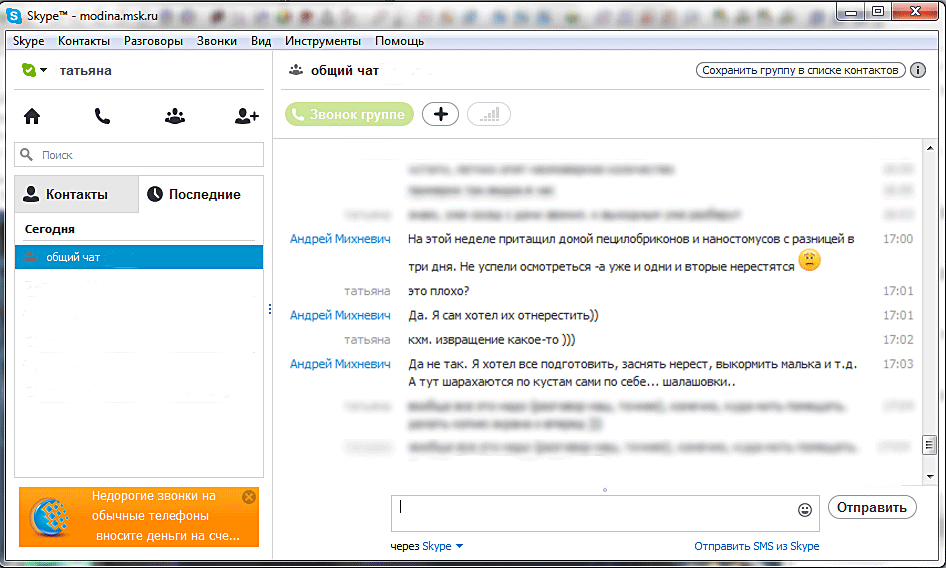Follow the Отправить SMS из Skype link
Image resolution: width=946 pixels, height=568 pixels.
pos(757,546)
